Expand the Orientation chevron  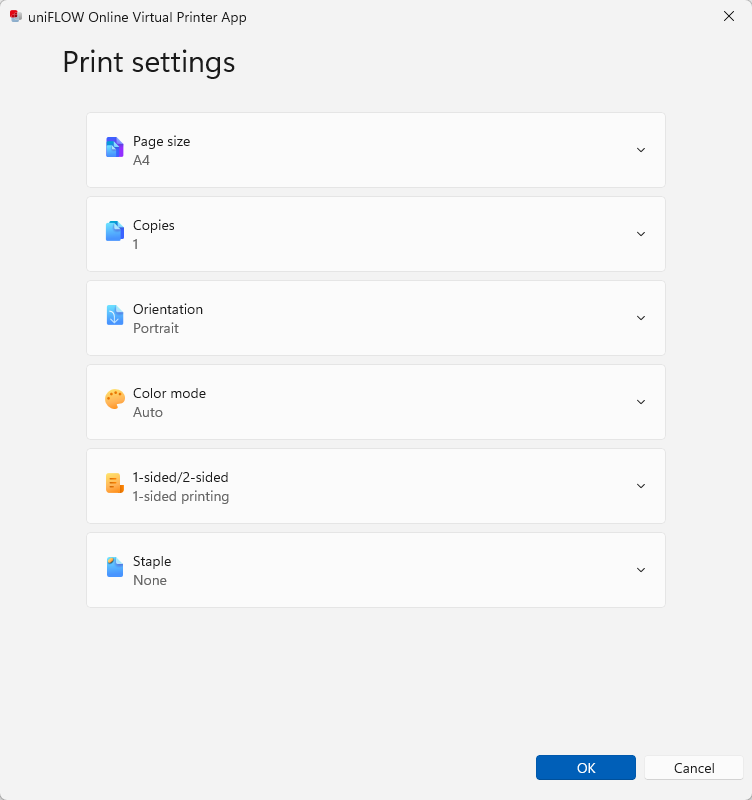(x=641, y=318)
